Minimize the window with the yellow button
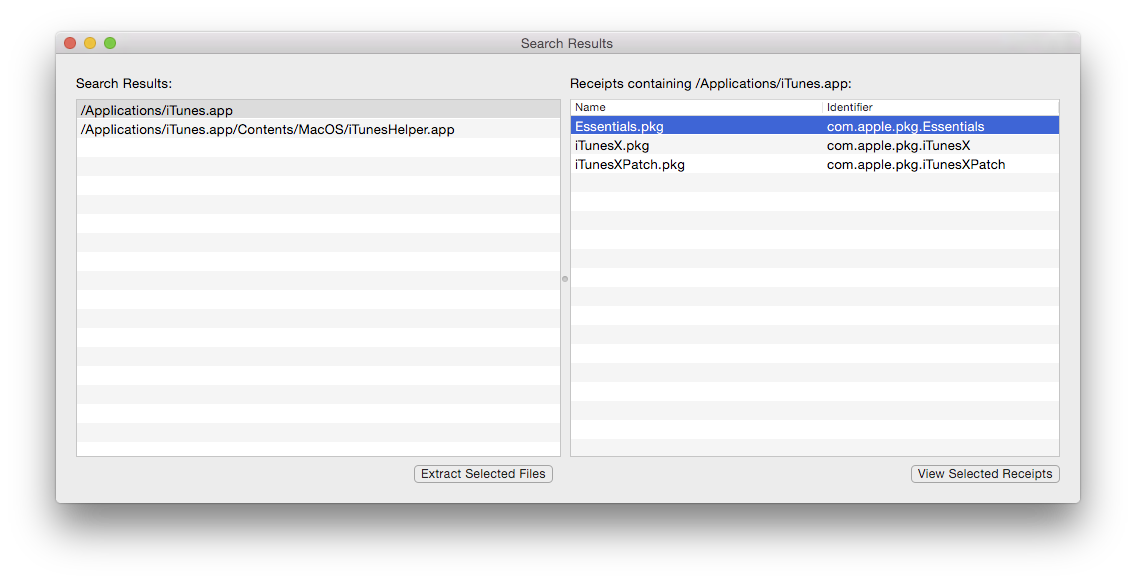 [90, 43]
